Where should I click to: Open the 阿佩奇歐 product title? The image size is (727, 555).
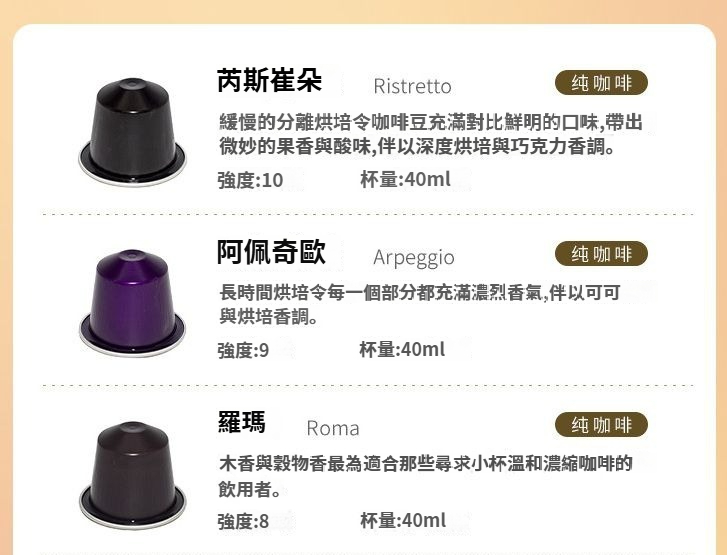point(271,252)
